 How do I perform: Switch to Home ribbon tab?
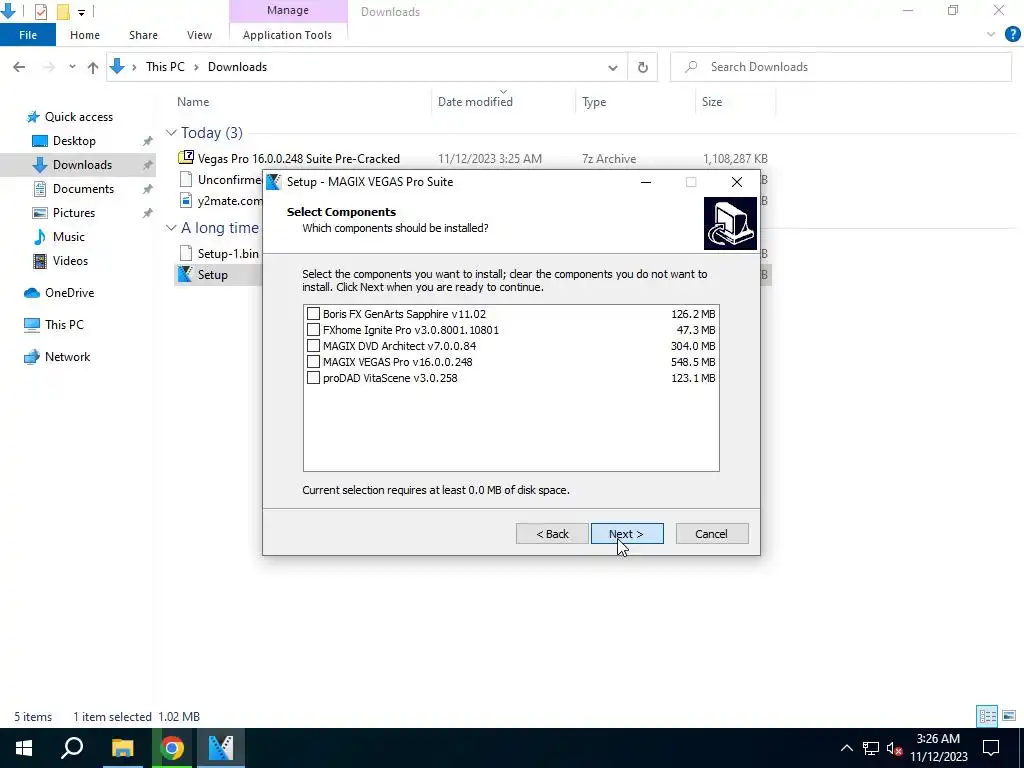[85, 35]
